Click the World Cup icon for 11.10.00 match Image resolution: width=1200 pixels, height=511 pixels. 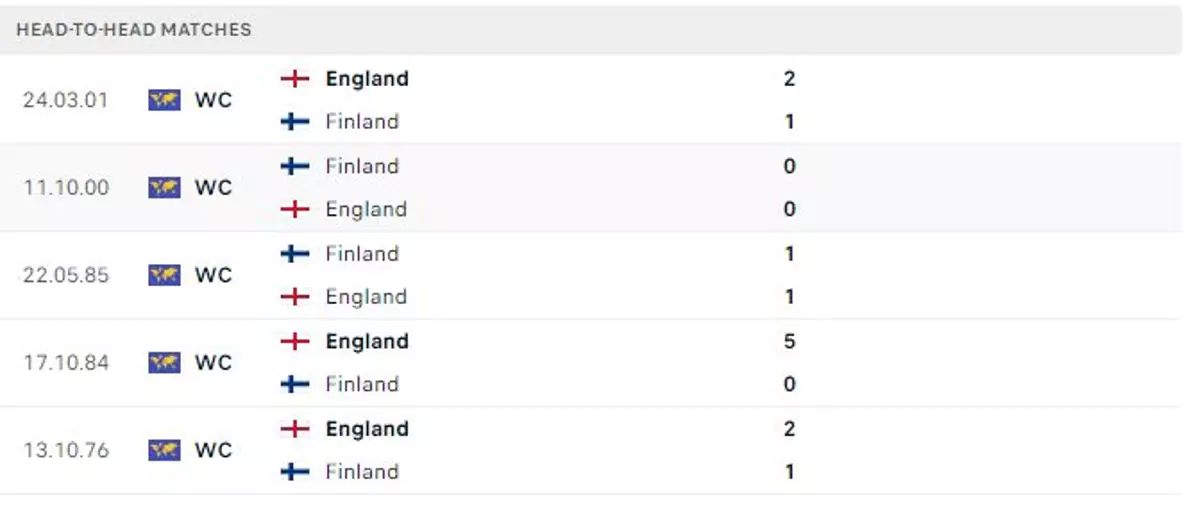(x=164, y=187)
